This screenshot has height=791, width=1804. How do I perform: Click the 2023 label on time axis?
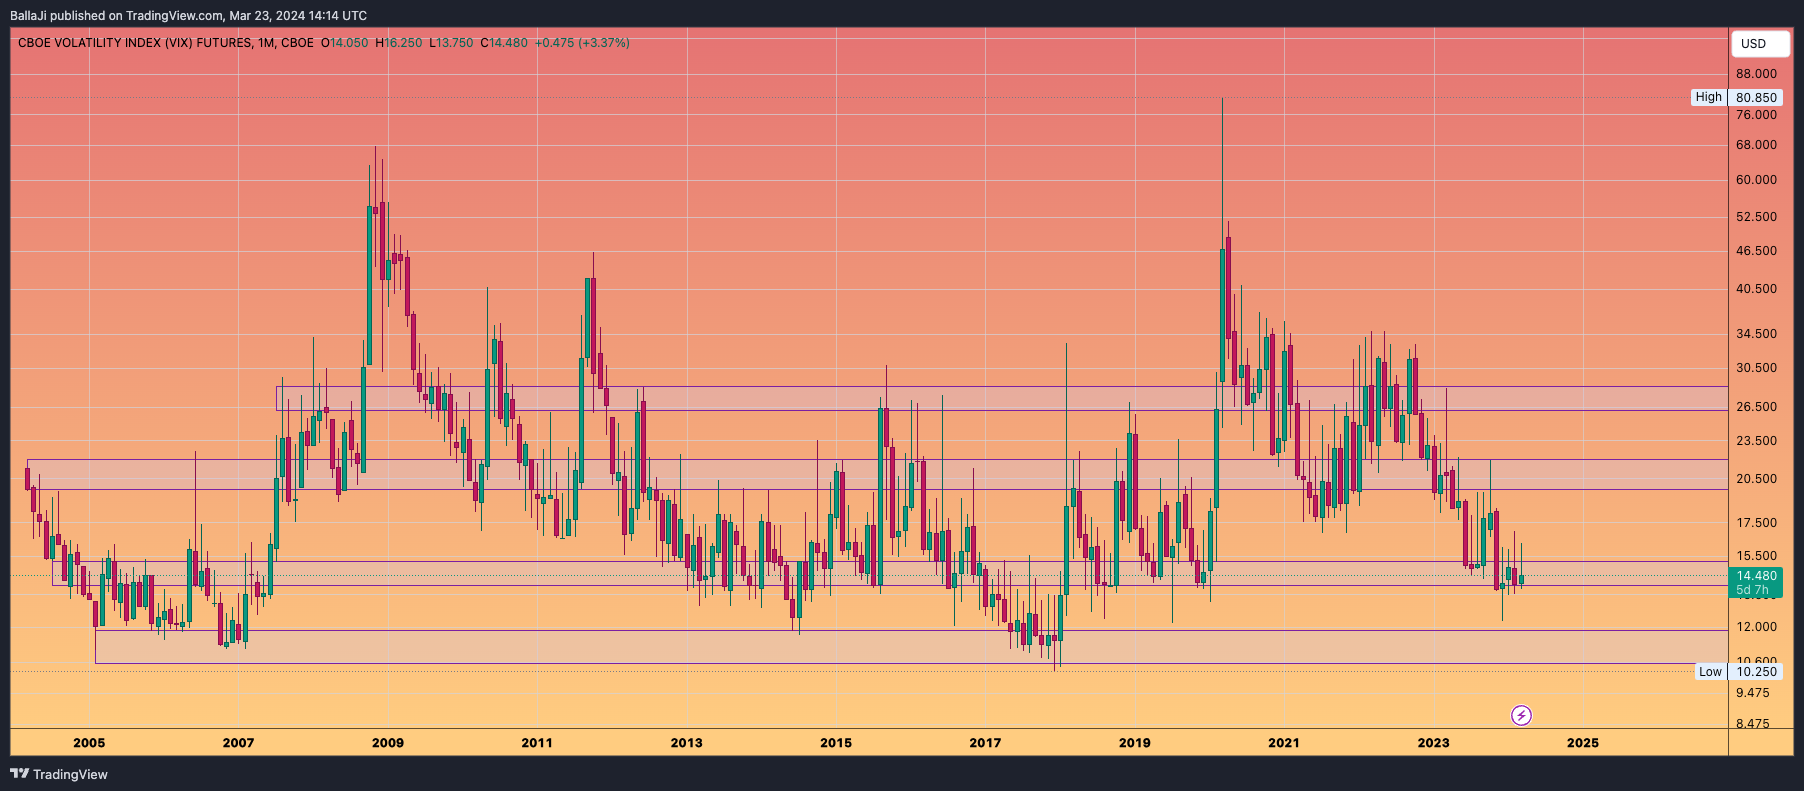tap(1433, 742)
